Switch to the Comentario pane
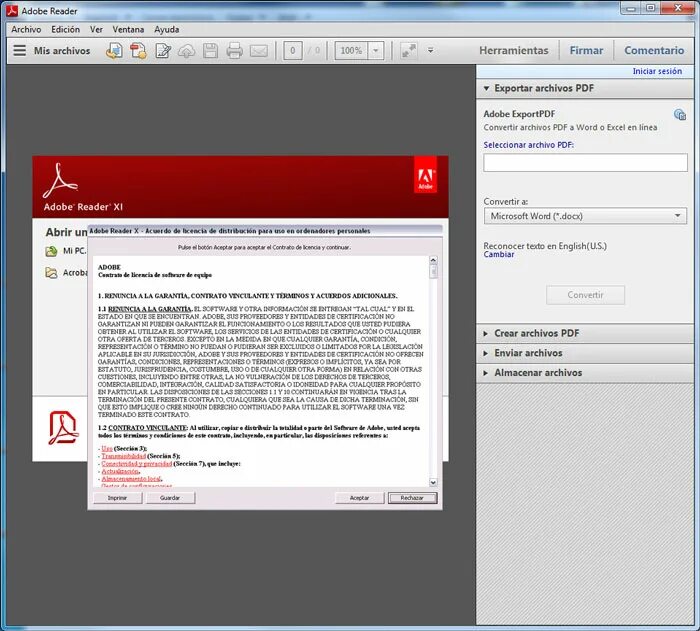700x631 pixels. (654, 50)
